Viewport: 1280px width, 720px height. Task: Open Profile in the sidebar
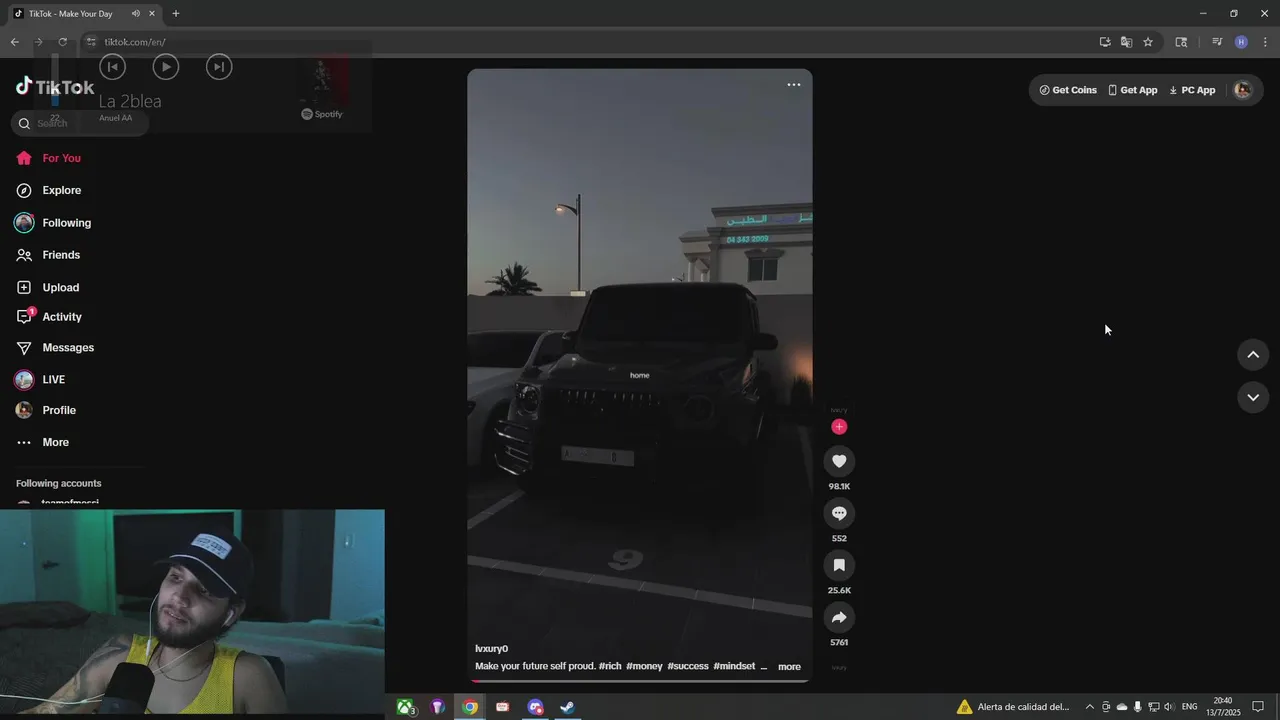pos(45,410)
